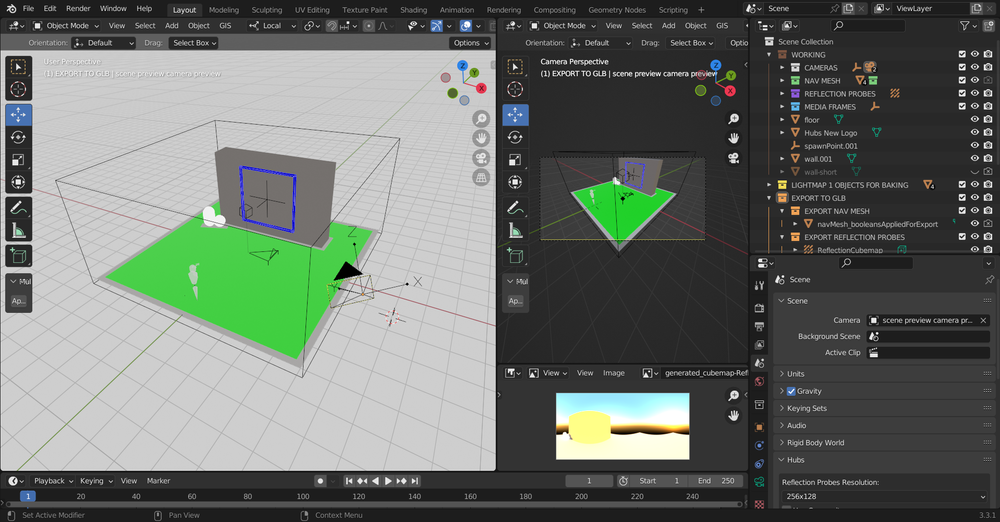Image resolution: width=1000 pixels, height=522 pixels.
Task: Switch to the Geometry Nodes workspace tab
Action: pyautogui.click(x=617, y=10)
